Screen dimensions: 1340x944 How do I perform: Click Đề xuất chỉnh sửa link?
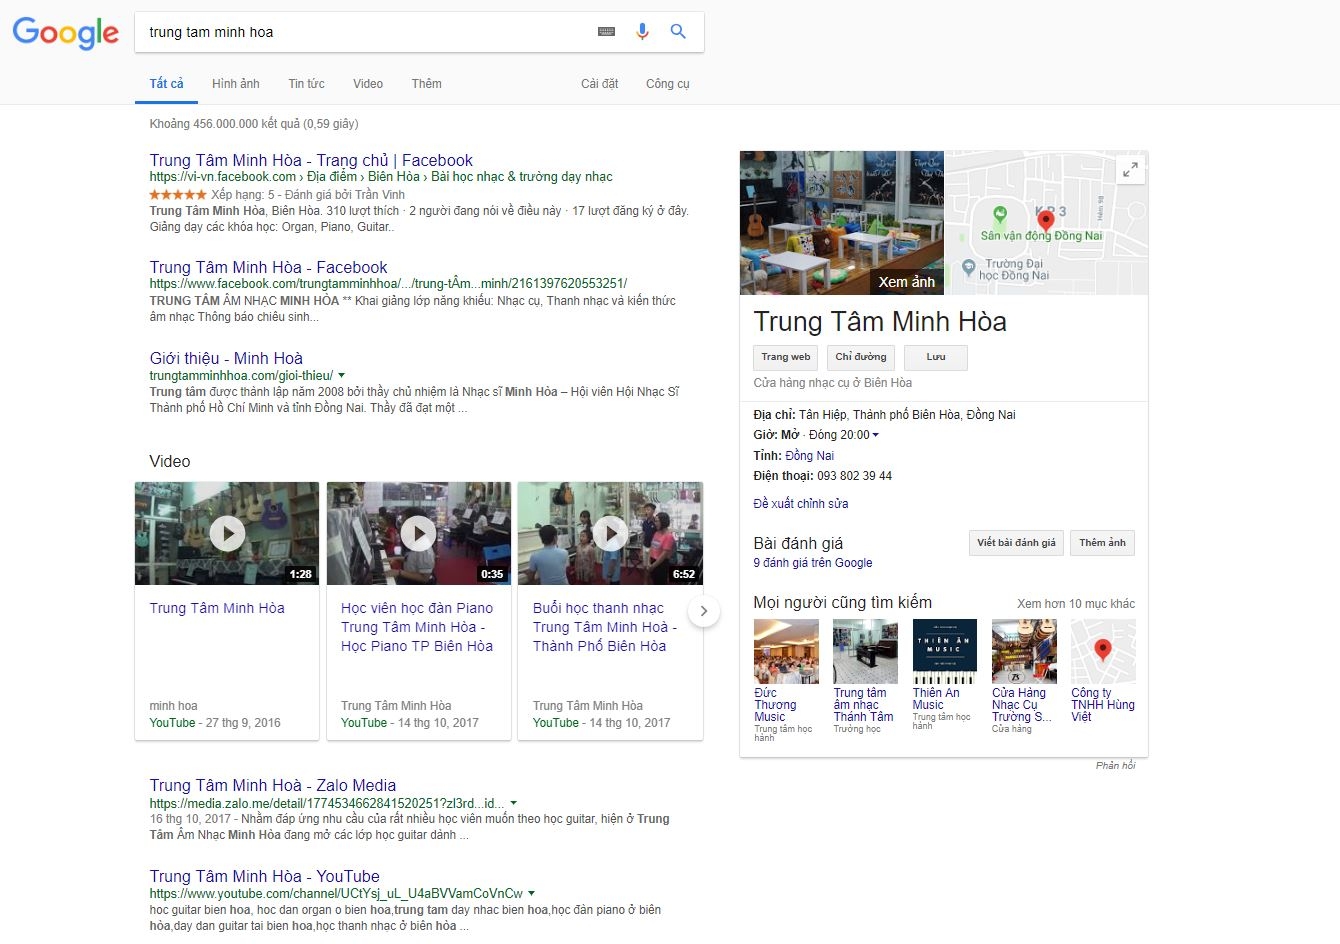800,504
